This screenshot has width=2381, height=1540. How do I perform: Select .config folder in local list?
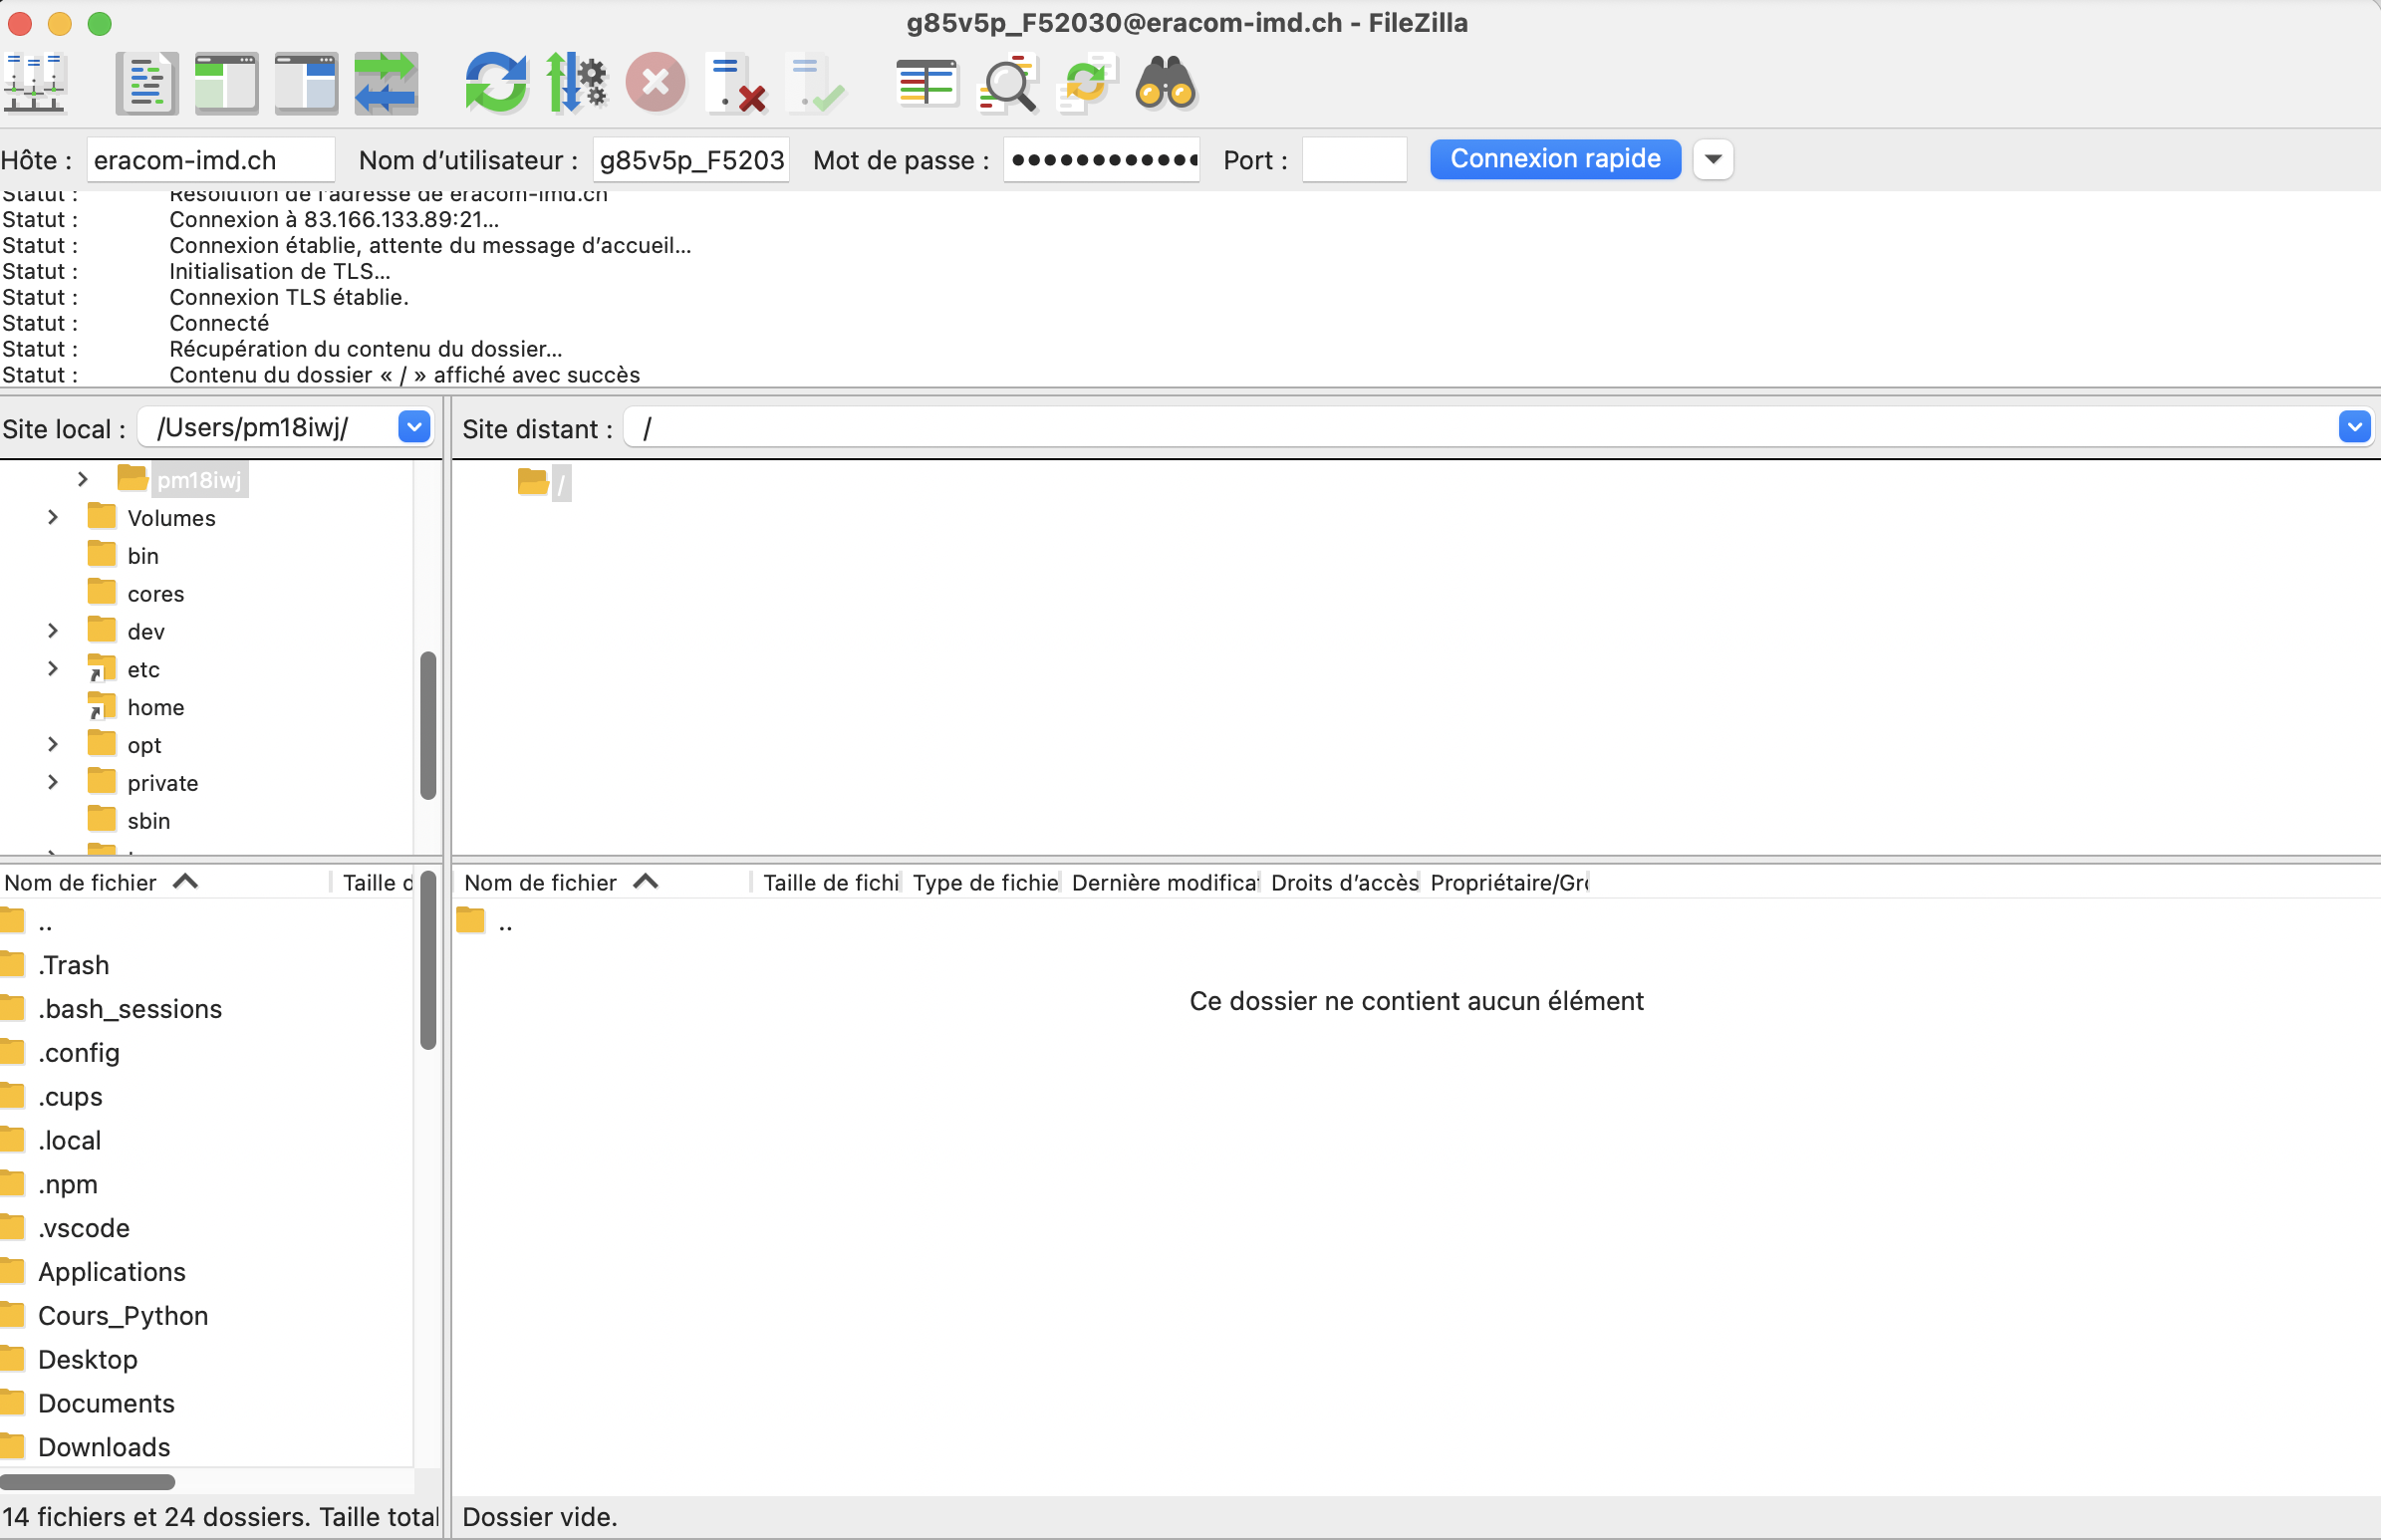coord(78,1053)
